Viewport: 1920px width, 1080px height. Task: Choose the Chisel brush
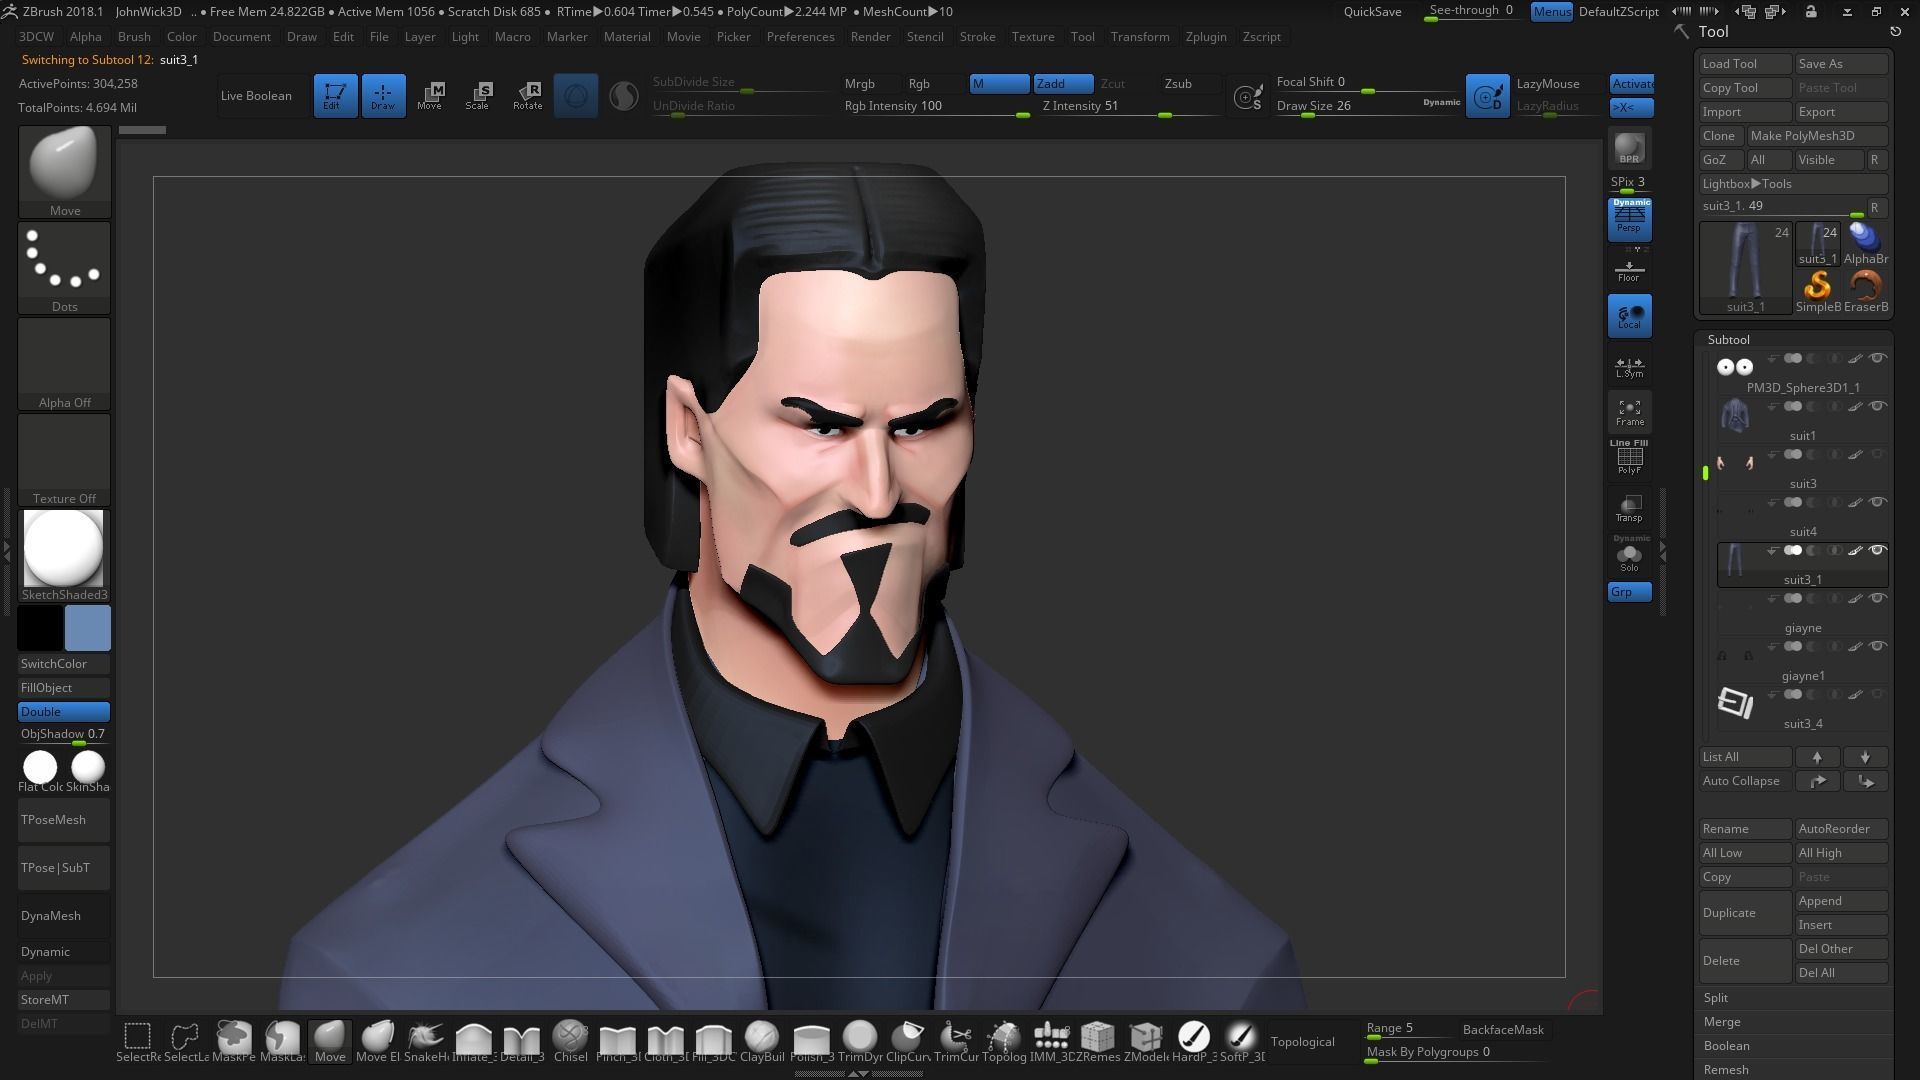point(570,1042)
